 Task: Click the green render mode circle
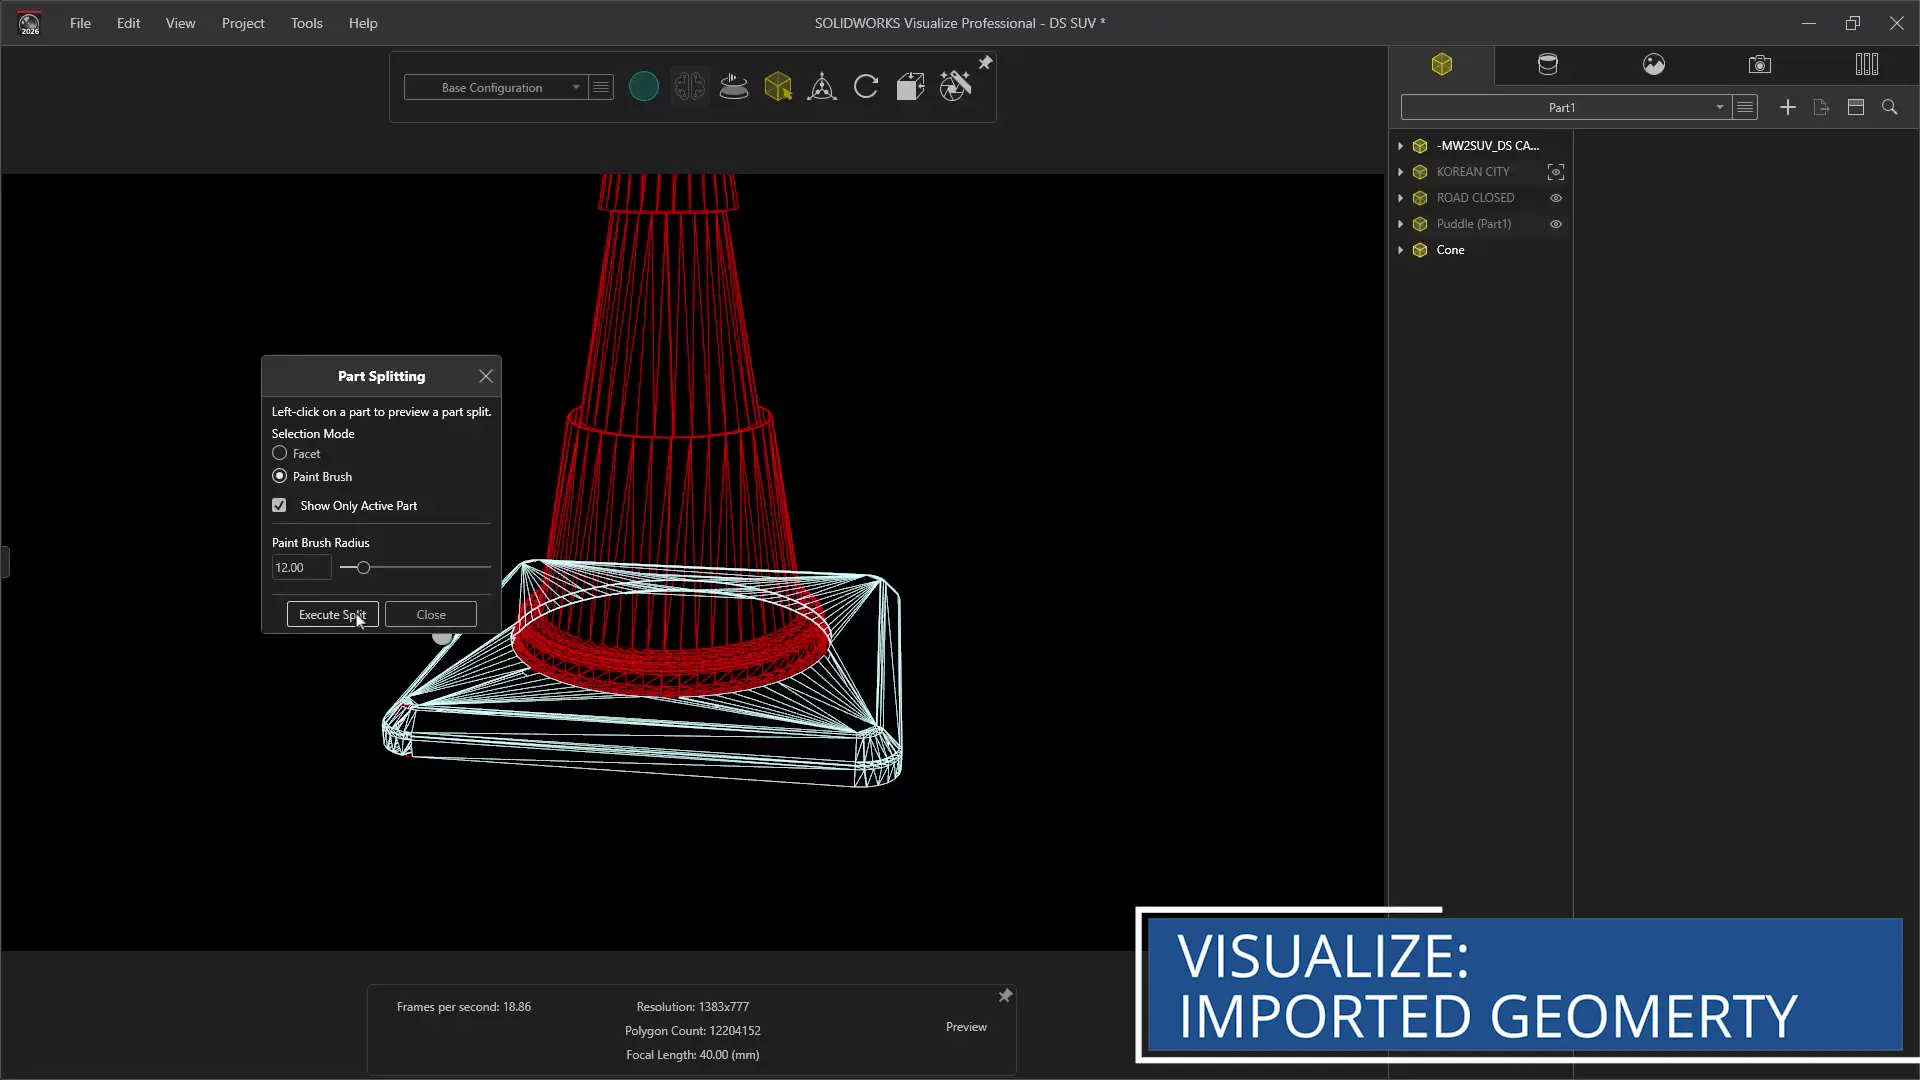[644, 87]
